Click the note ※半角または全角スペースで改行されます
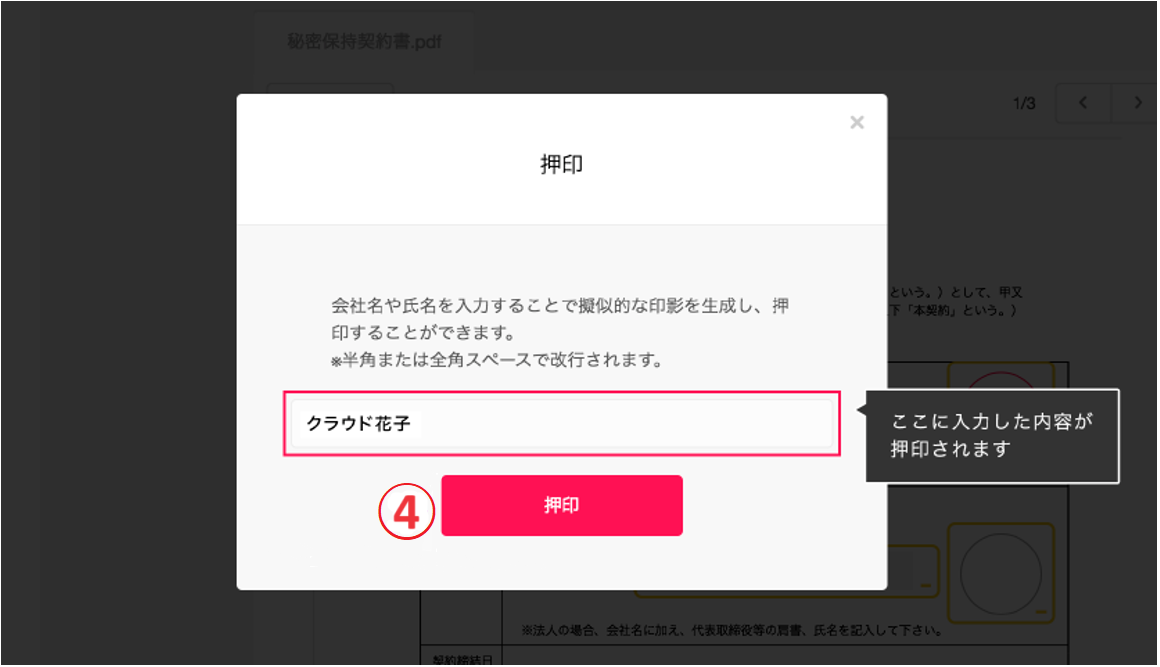 coord(496,360)
